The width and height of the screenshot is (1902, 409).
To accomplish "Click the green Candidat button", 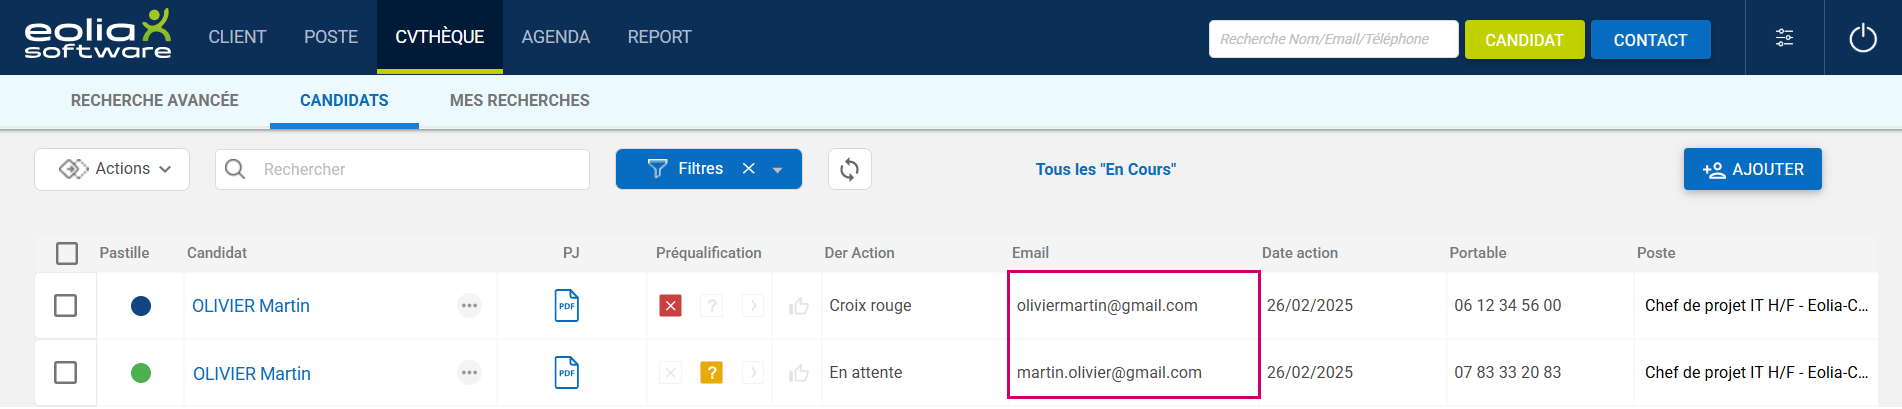I will tap(1523, 40).
